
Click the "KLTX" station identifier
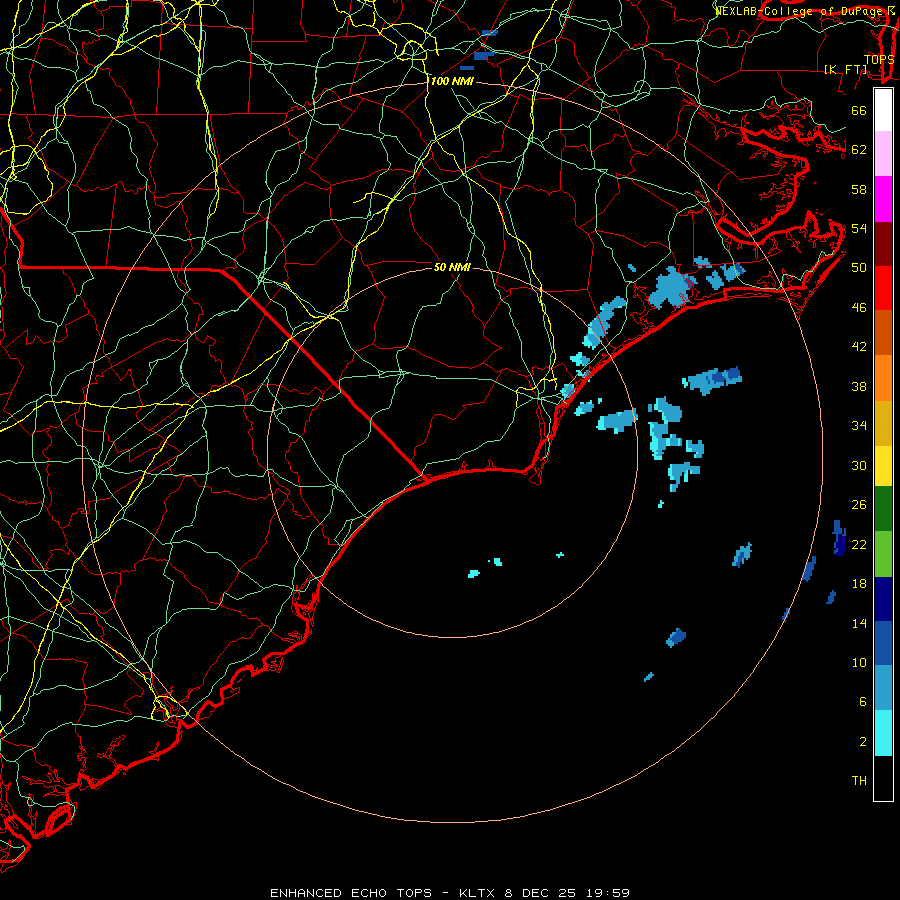[x=479, y=893]
